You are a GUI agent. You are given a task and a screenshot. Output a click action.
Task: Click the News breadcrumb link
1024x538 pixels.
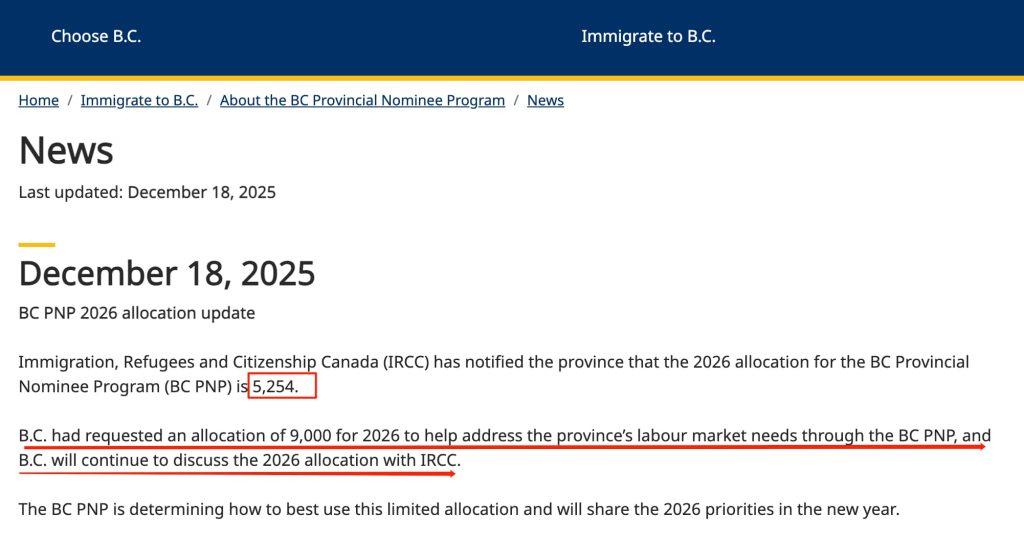click(x=545, y=100)
